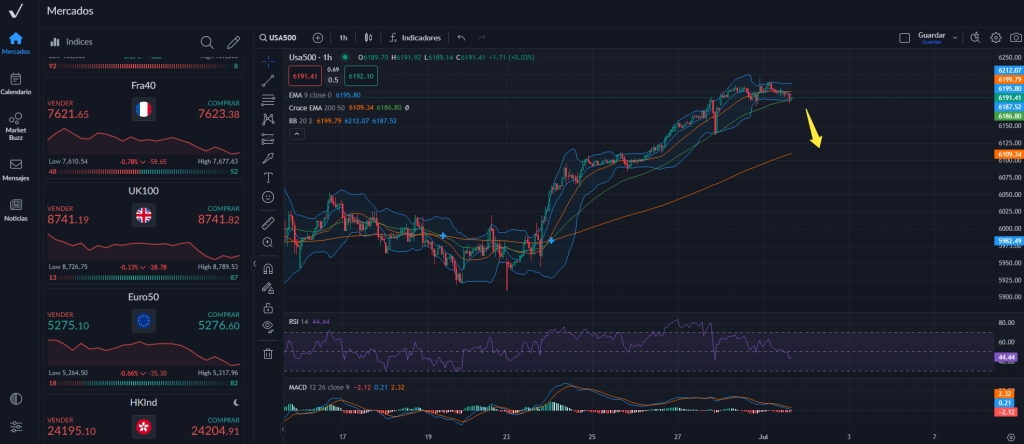Open the Indices category selector
1024x444 pixels.
tap(71, 42)
